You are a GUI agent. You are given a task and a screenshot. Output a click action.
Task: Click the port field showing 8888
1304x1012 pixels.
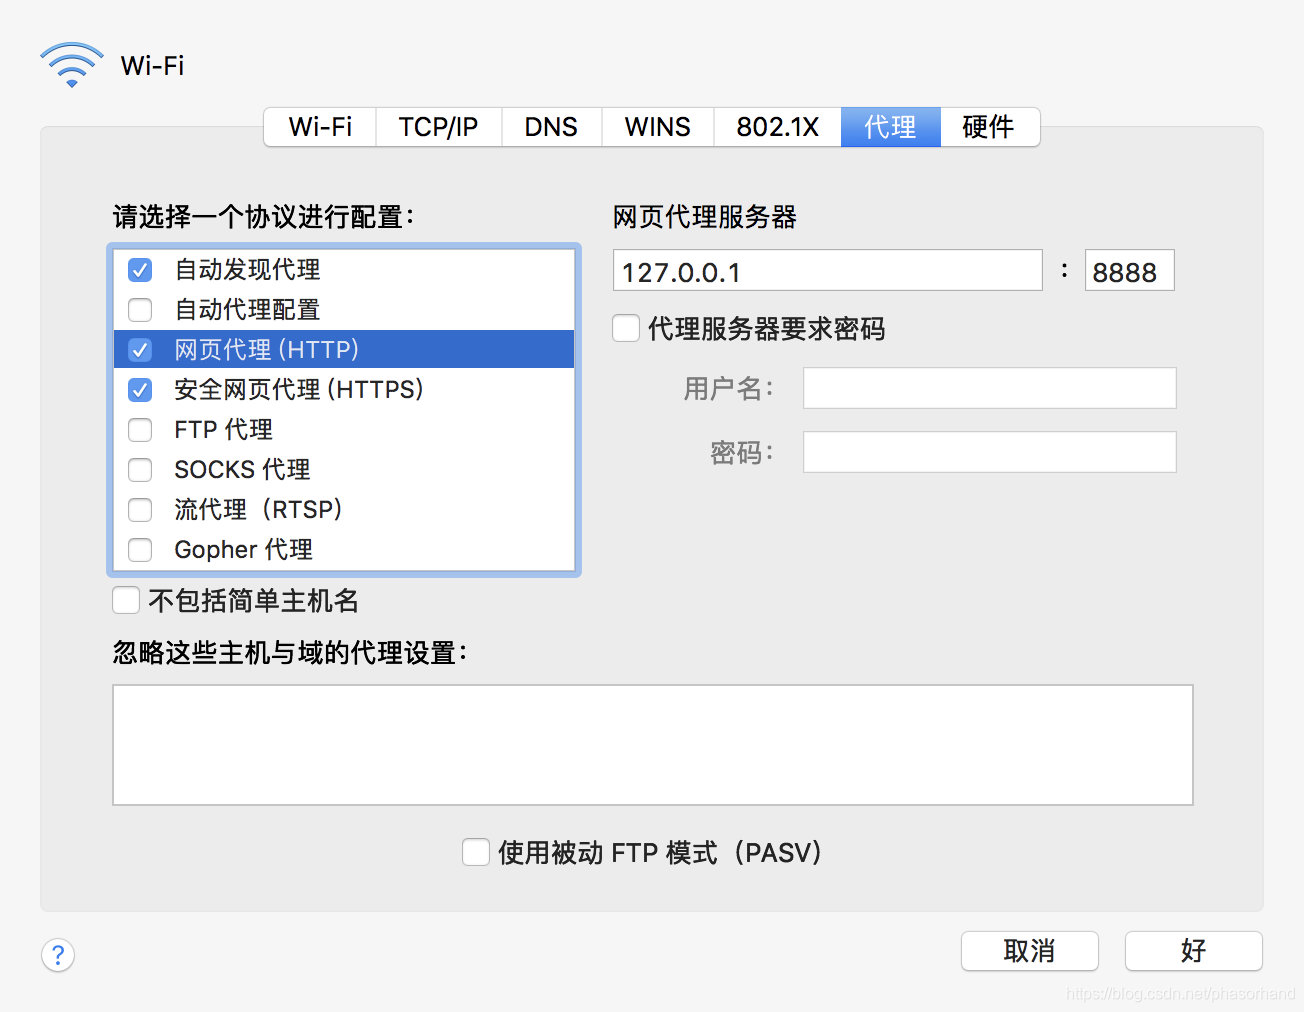point(1129,270)
